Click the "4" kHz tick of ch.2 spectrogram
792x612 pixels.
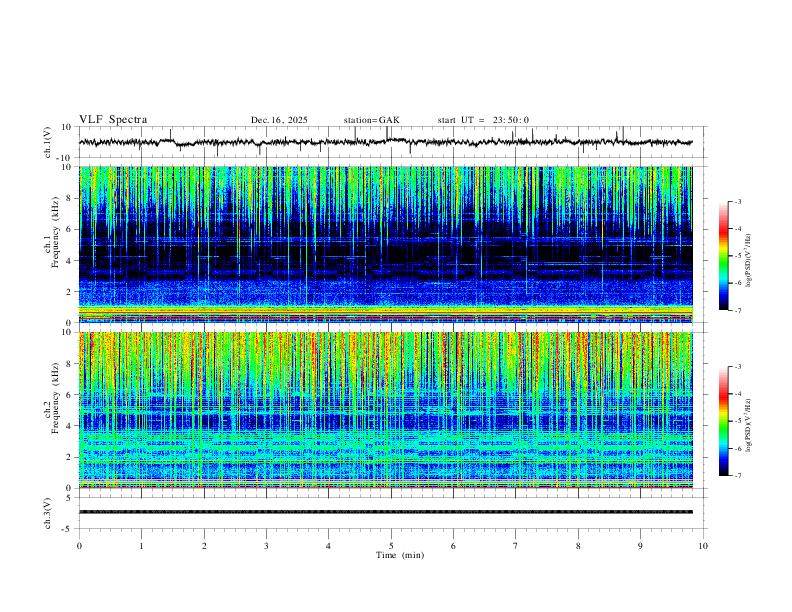(x=69, y=426)
